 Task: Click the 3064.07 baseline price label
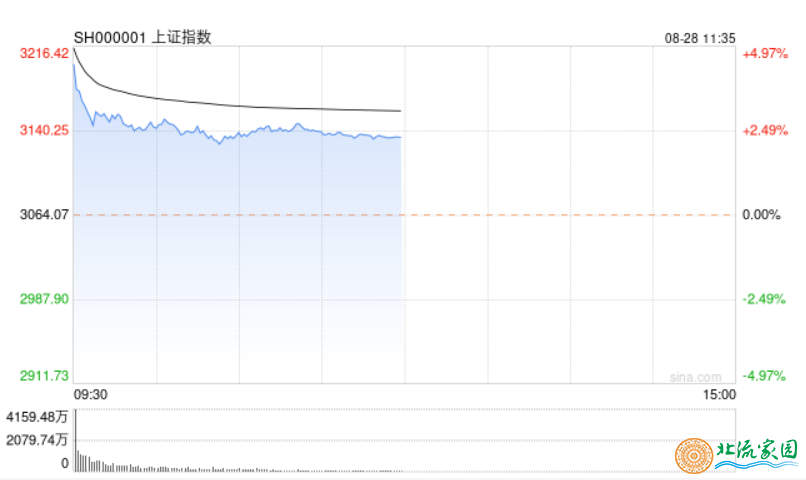[44, 215]
